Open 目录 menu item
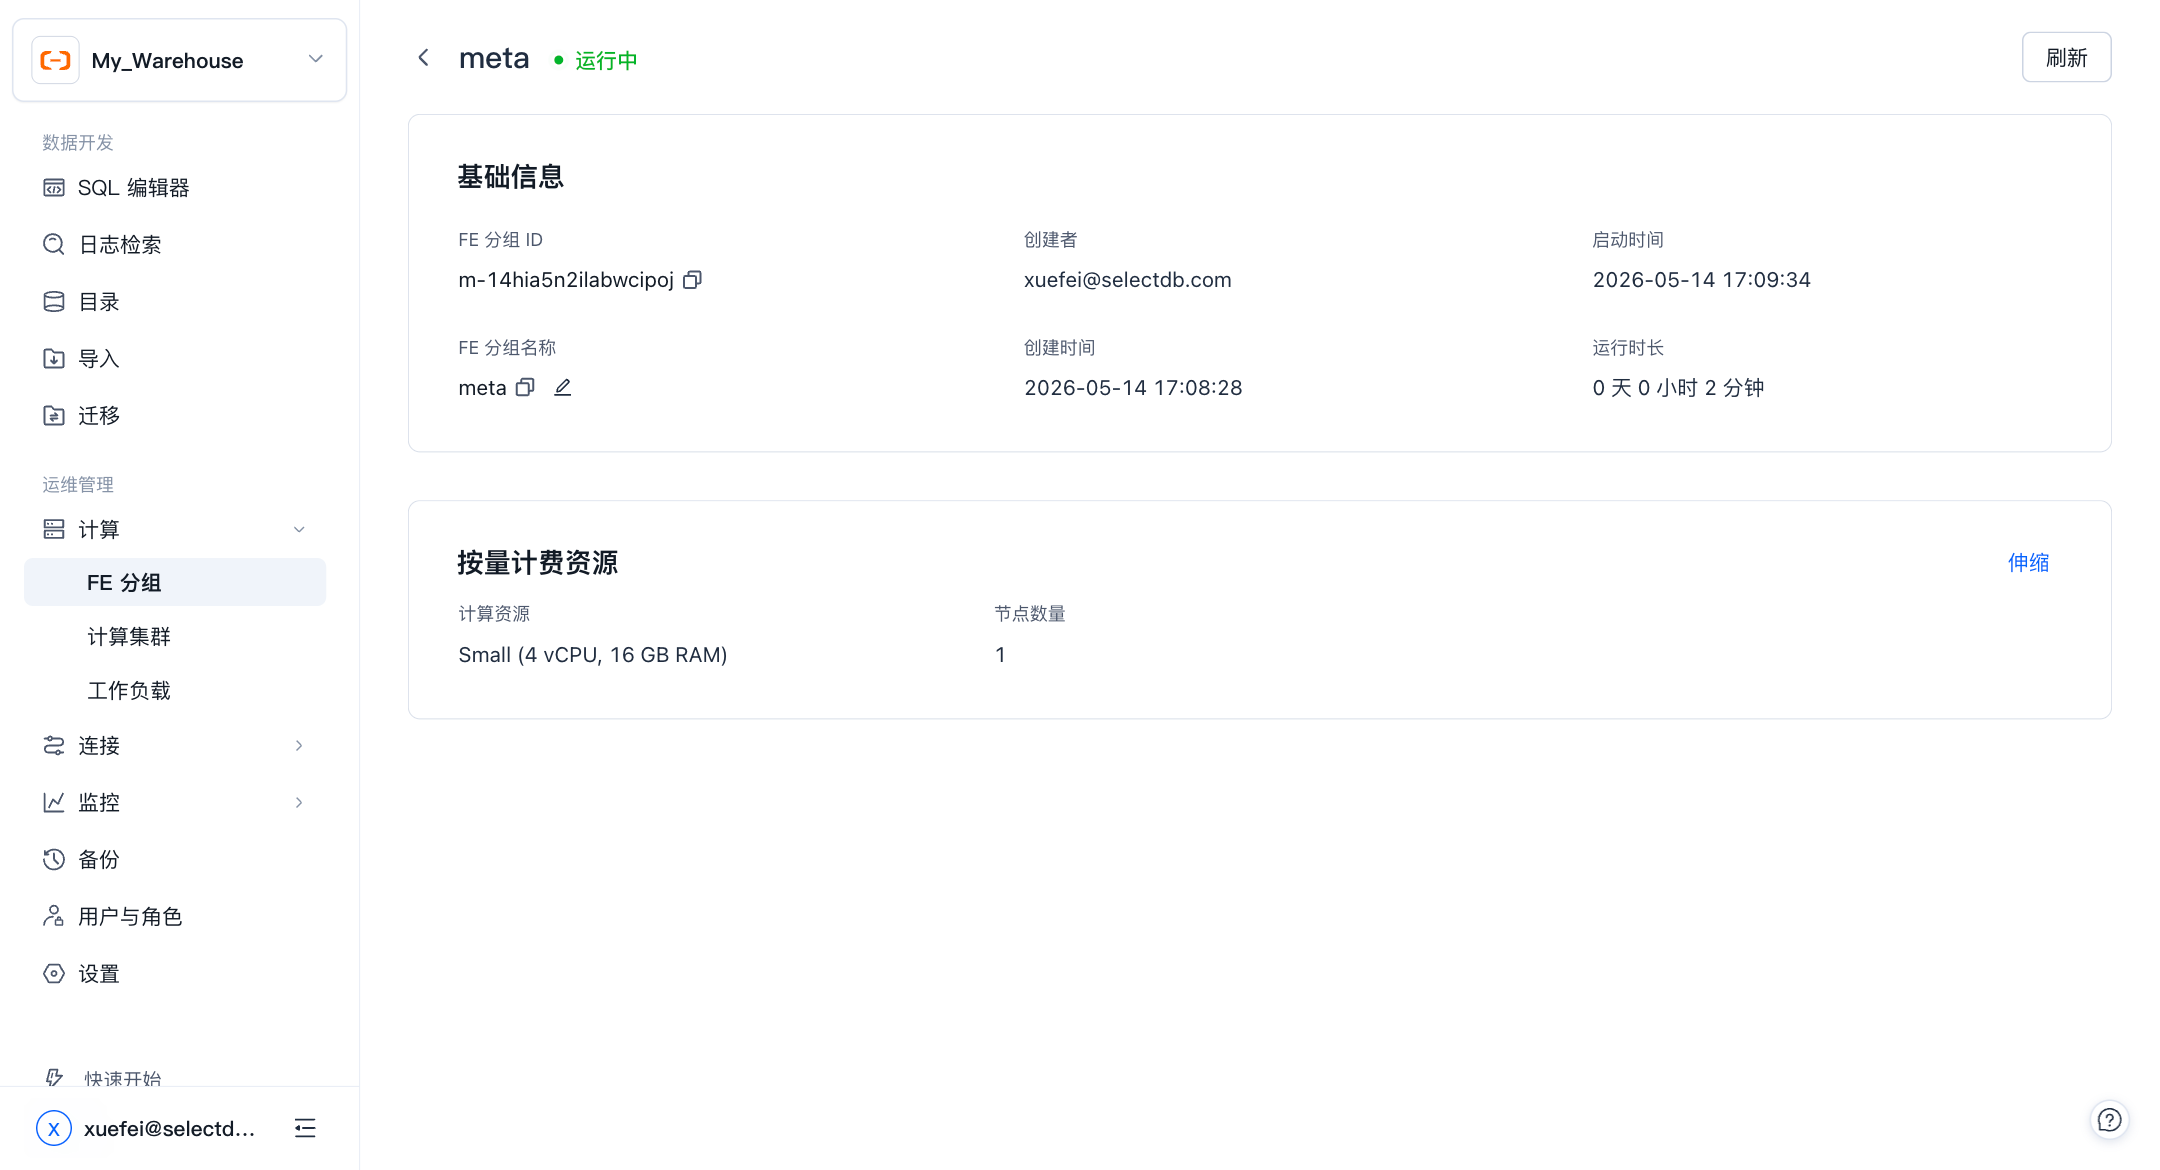The width and height of the screenshot is (2160, 1170). tap(175, 302)
